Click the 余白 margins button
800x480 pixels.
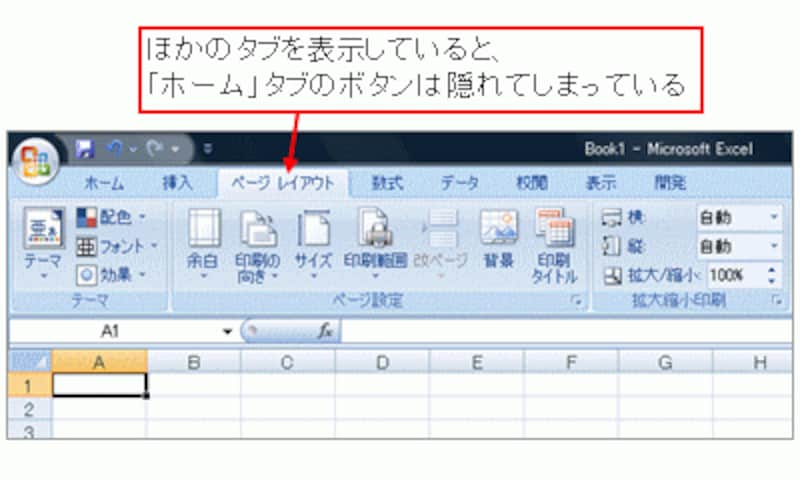click(204, 244)
